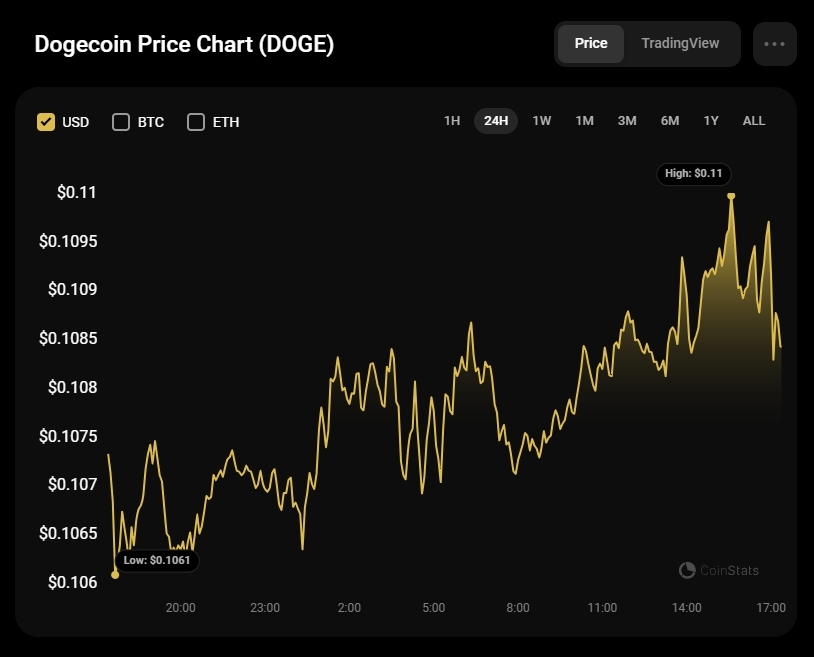The image size is (814, 657).
Task: Show ALL time price history
Action: 754,121
